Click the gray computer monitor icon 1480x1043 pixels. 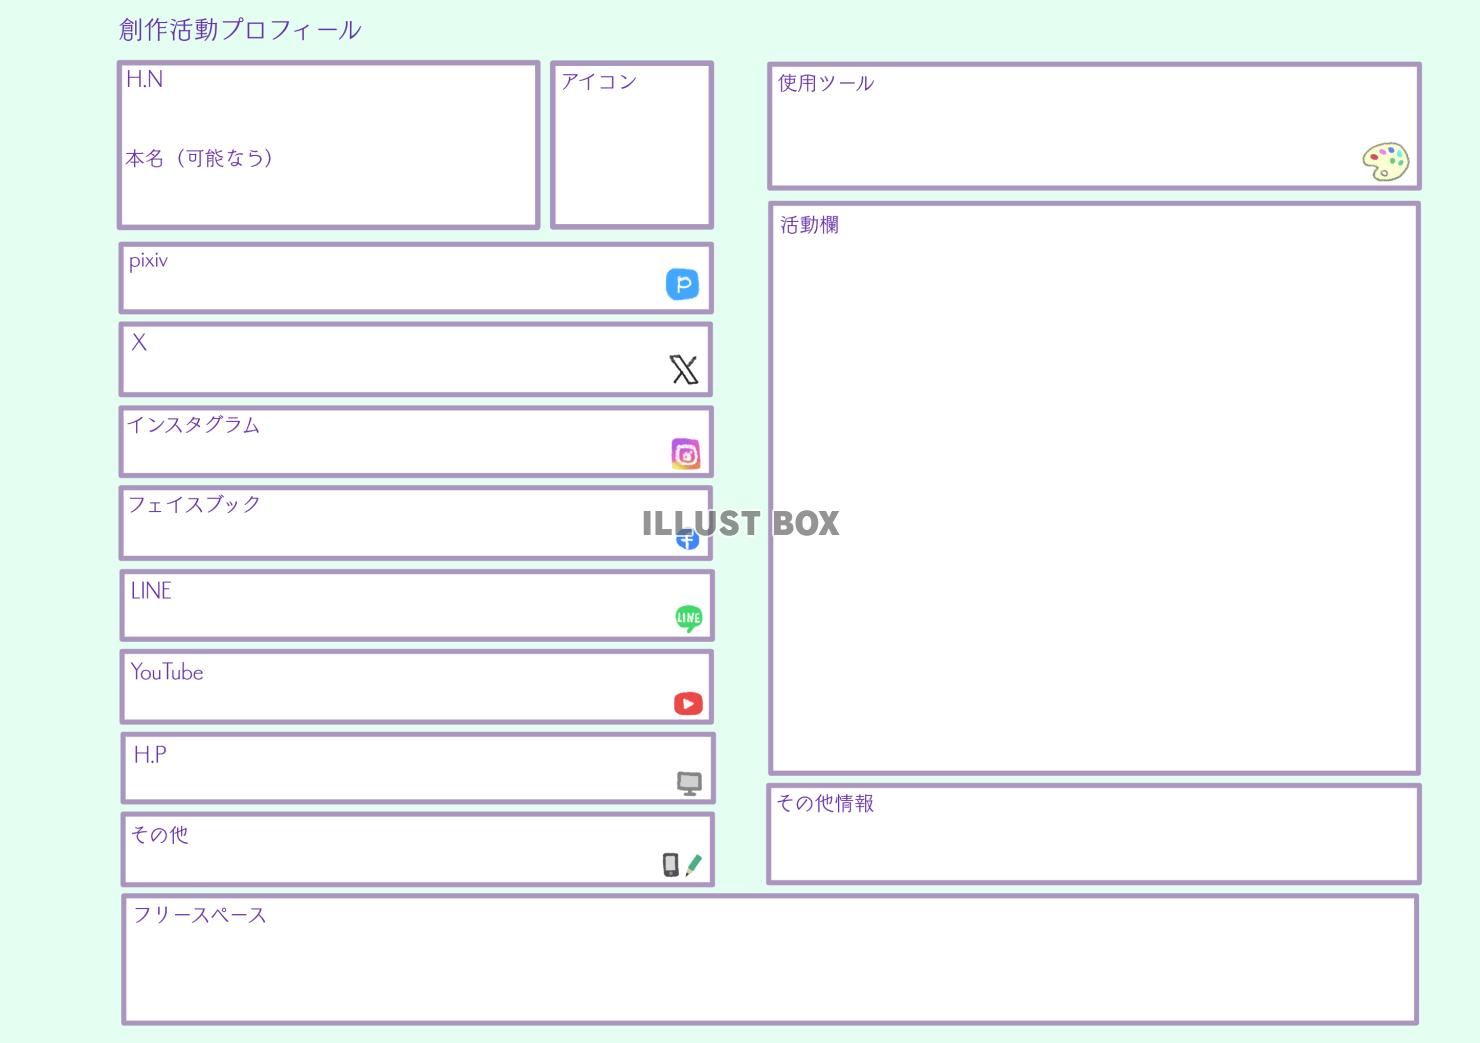point(689,784)
